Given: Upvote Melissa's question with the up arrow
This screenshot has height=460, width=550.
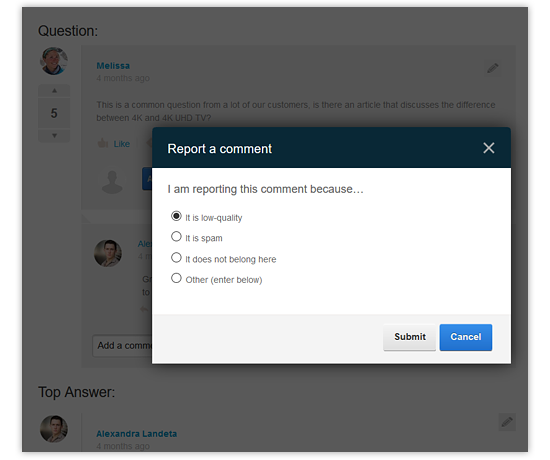Looking at the screenshot, I should pyautogui.click(x=54, y=91).
